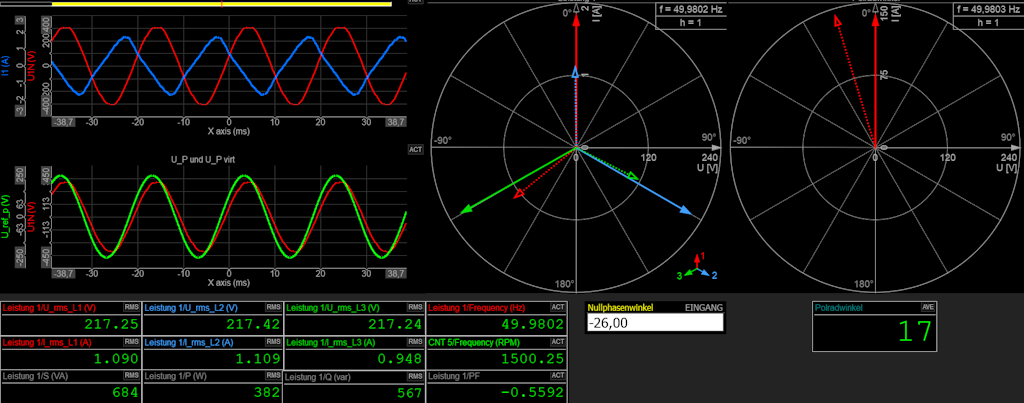The width and height of the screenshot is (1024, 403).
Task: Click the EINGANG label above the input field
Action: point(703,306)
